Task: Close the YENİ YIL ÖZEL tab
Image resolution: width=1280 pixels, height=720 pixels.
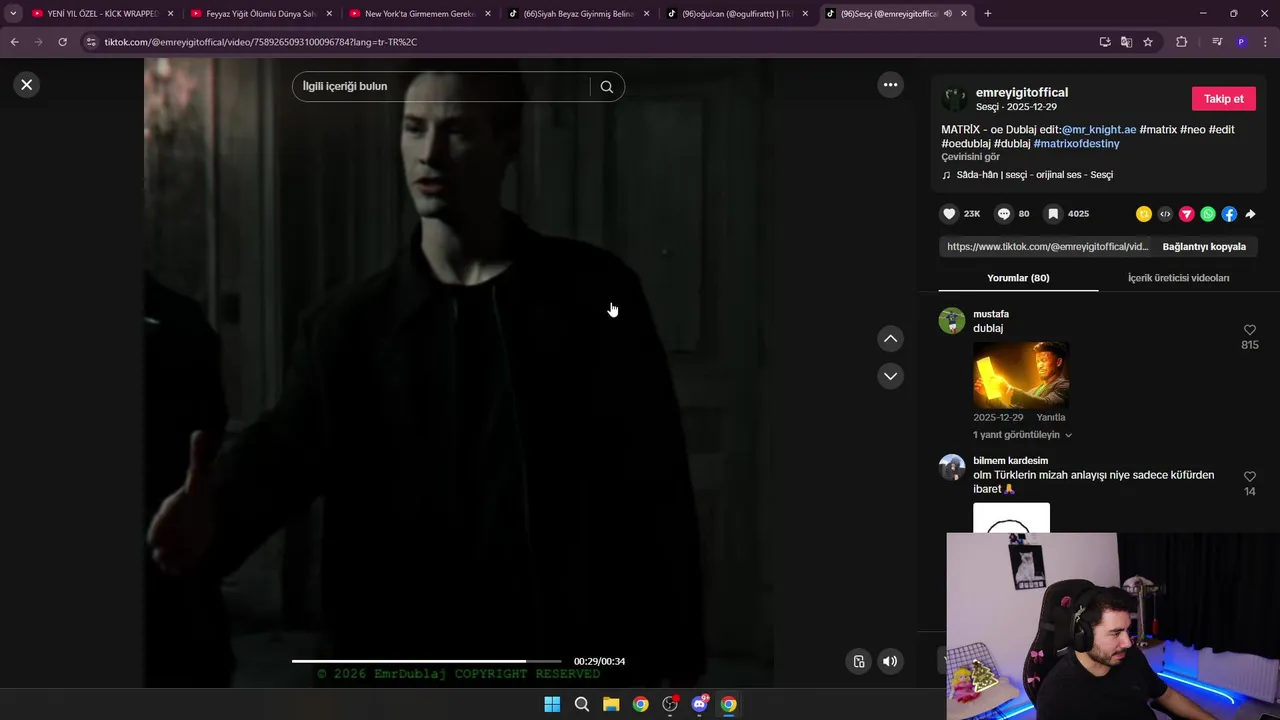Action: [170, 14]
